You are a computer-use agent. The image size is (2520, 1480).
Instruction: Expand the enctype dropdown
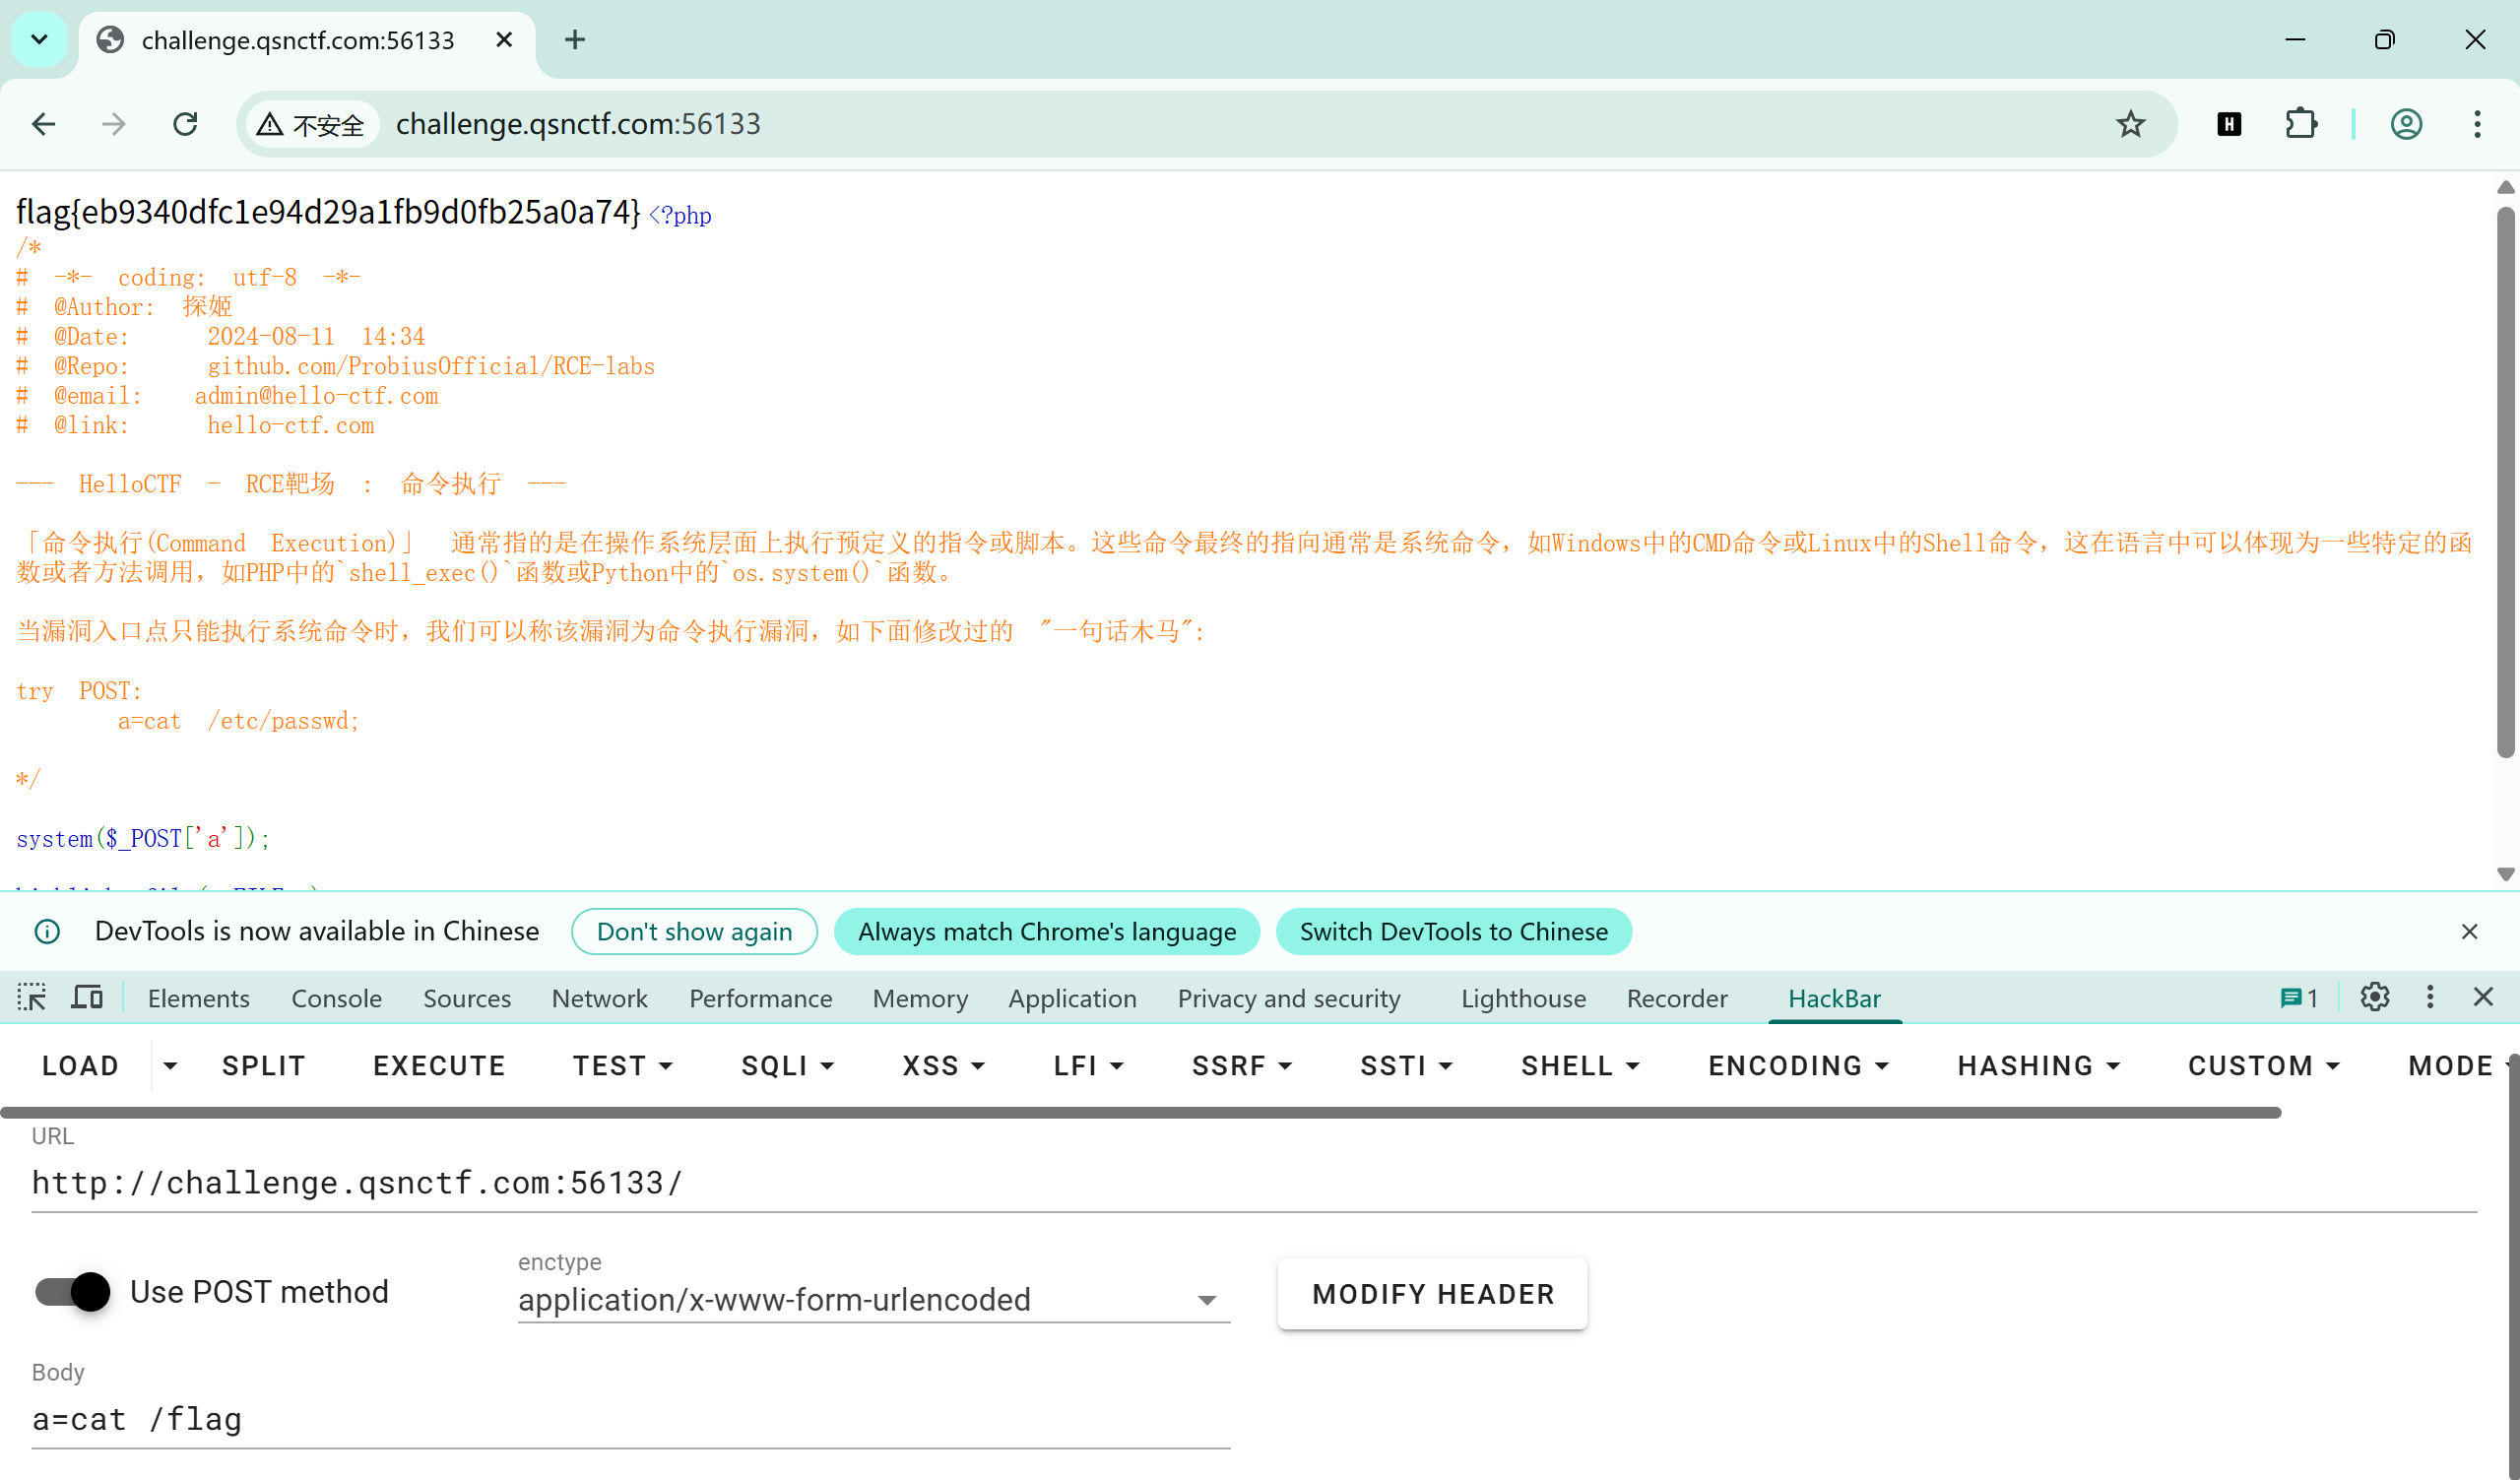click(1206, 1300)
